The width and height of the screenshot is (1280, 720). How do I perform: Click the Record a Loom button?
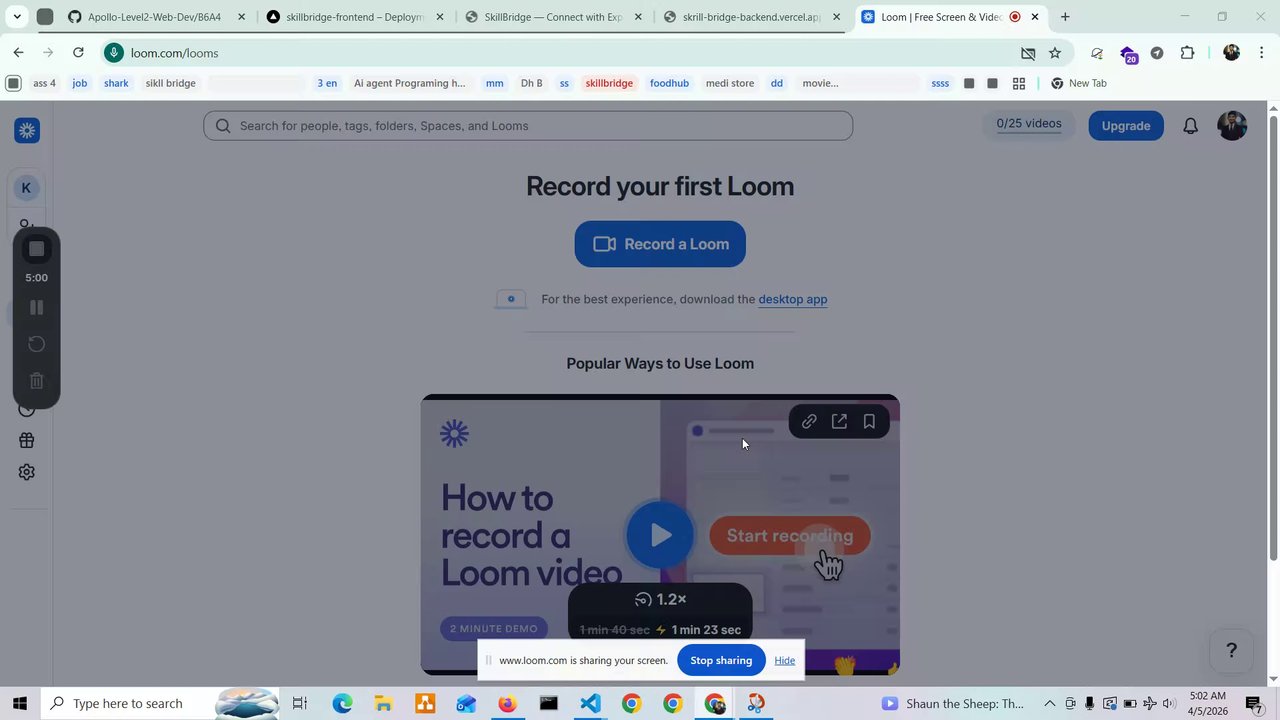pos(660,244)
